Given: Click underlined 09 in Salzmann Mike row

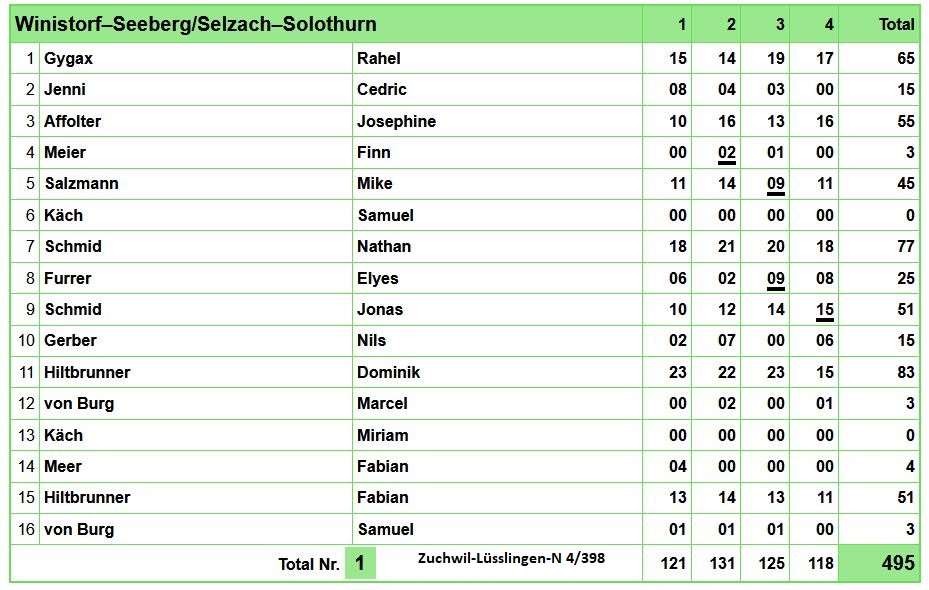Looking at the screenshot, I should pyautogui.click(x=776, y=185).
